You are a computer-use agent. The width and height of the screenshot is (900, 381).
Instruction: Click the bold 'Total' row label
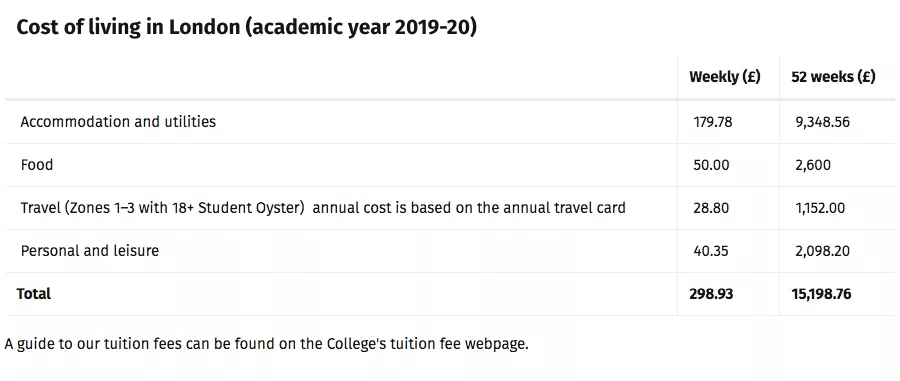tap(34, 294)
